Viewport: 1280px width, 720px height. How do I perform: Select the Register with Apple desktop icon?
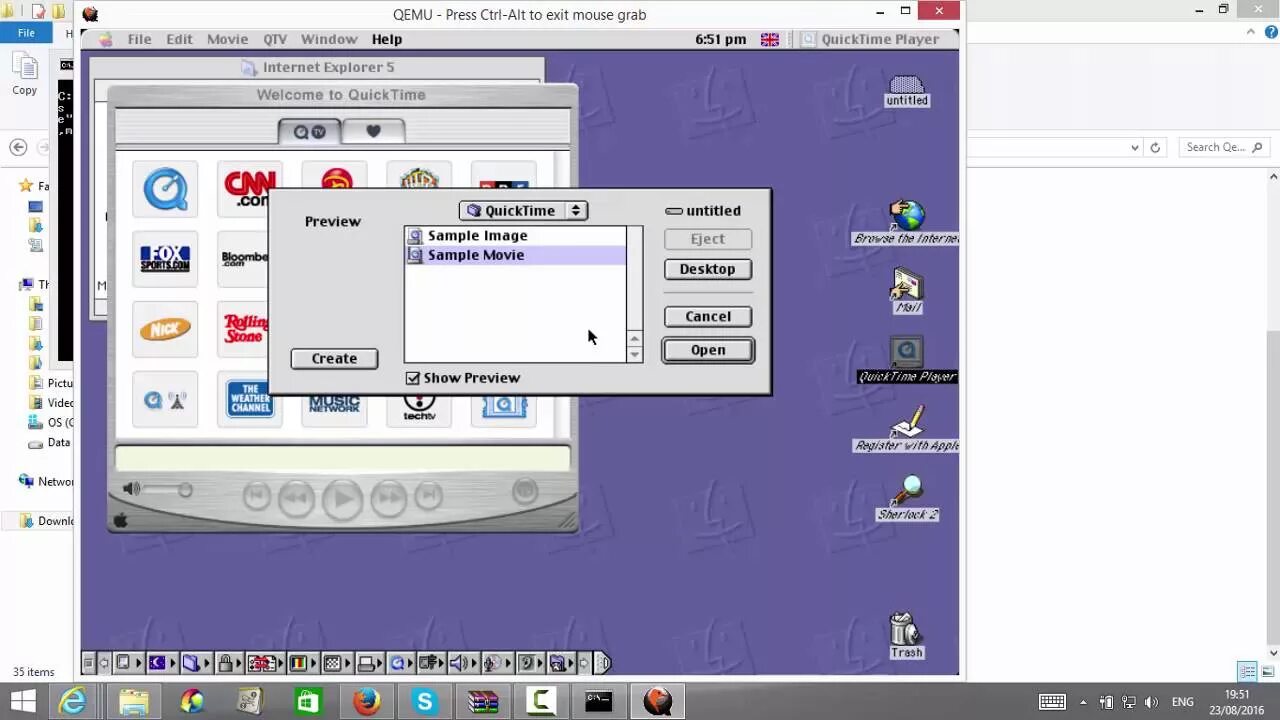coord(907,428)
